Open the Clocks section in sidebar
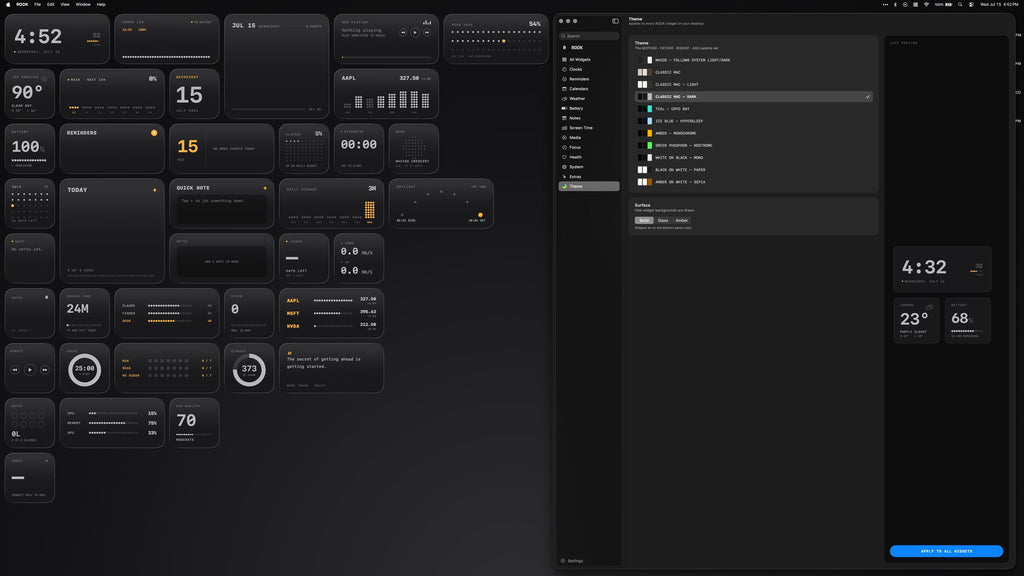1024x576 pixels. 588,69
